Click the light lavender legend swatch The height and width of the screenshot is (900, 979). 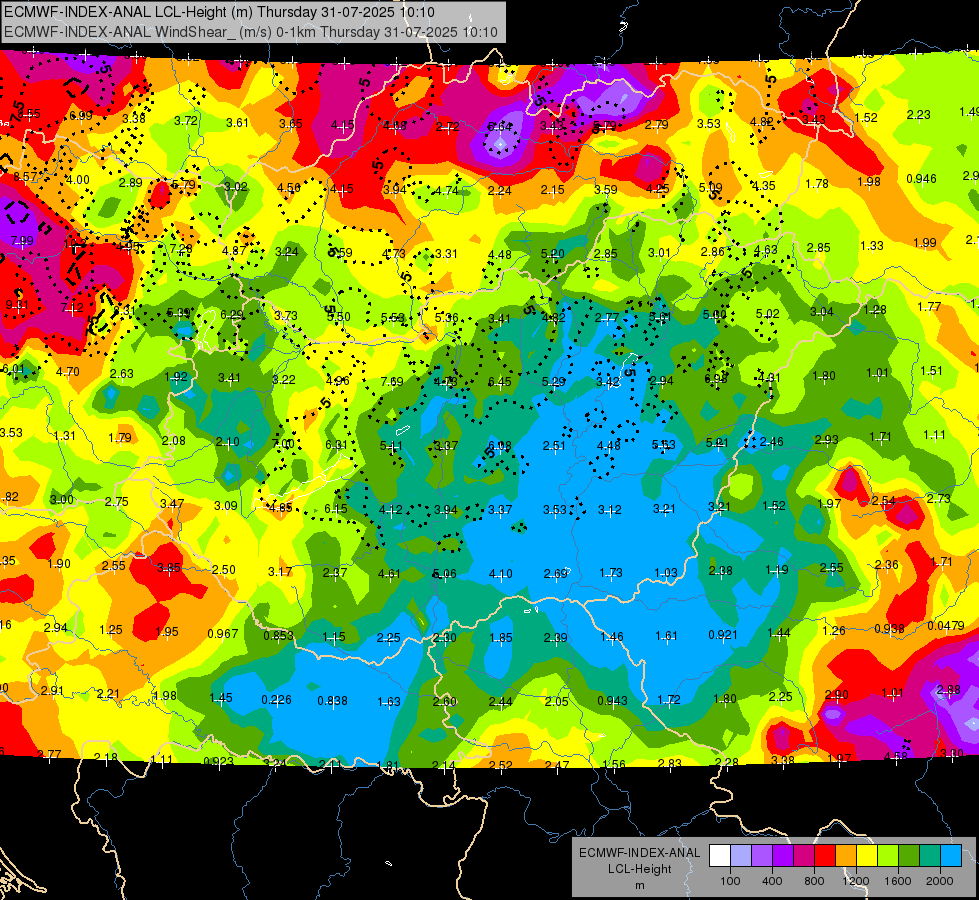740,855
